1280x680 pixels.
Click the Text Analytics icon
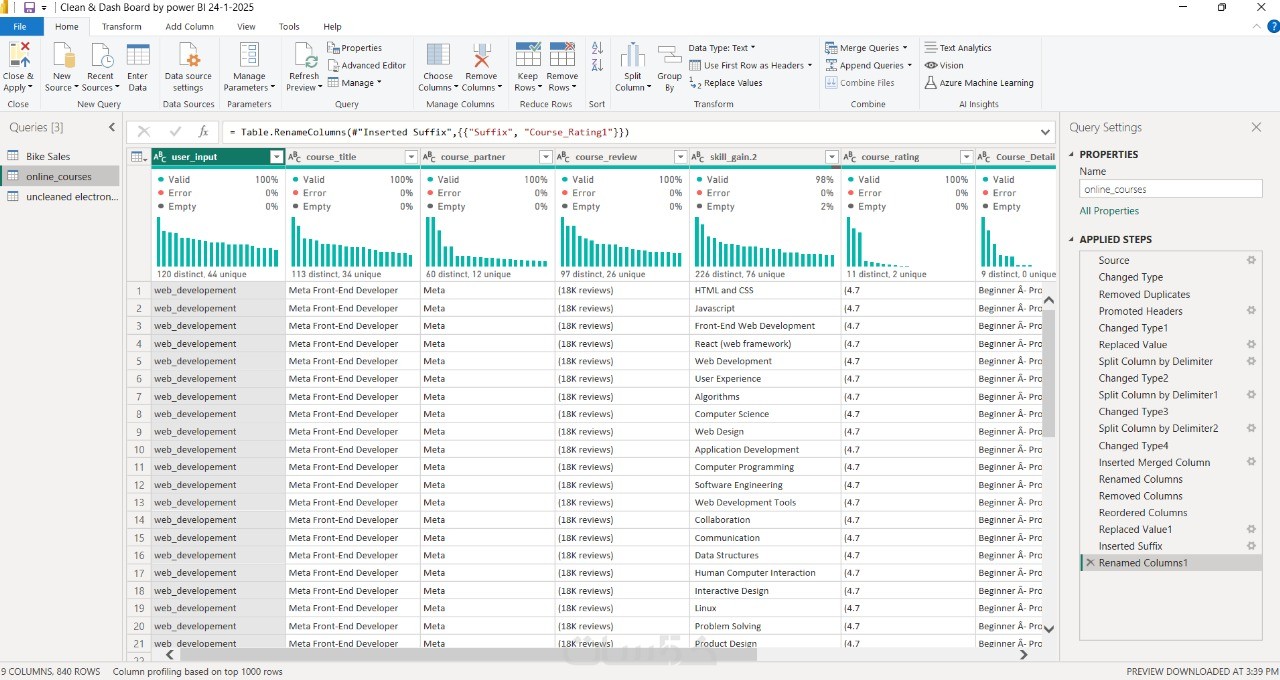(x=958, y=48)
